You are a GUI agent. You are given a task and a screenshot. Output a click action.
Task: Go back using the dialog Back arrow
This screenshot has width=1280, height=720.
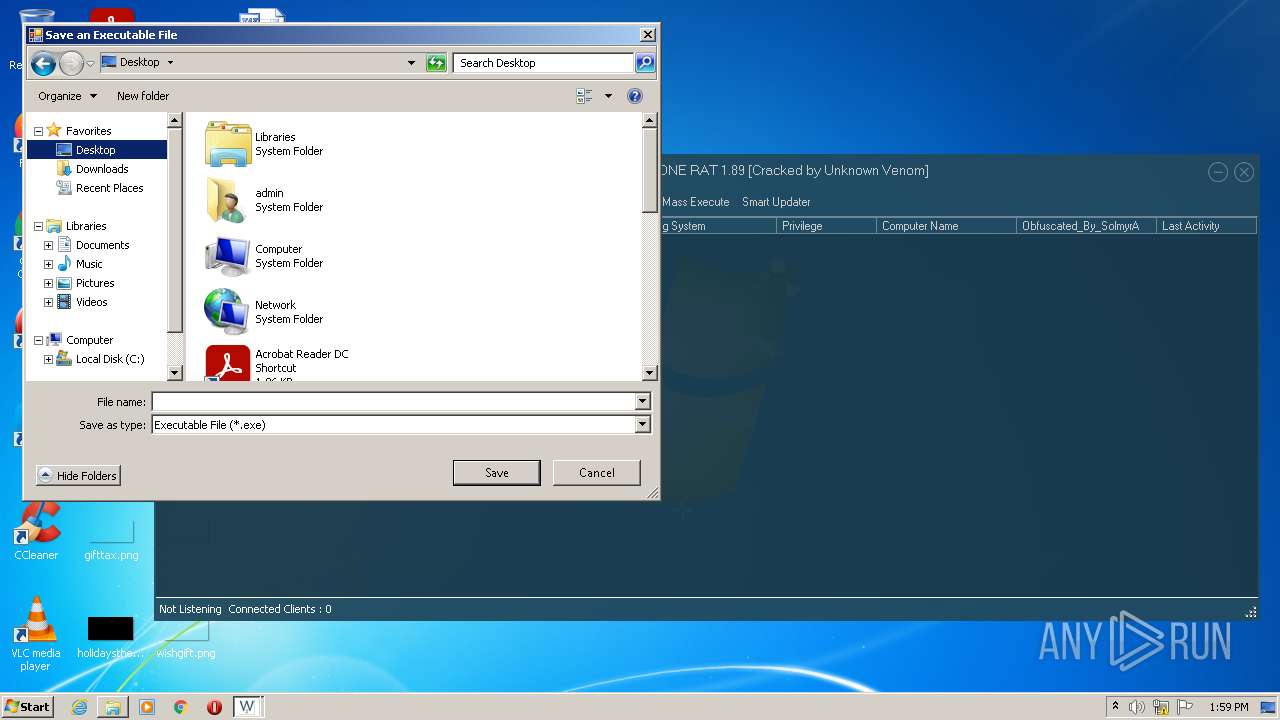(x=43, y=64)
